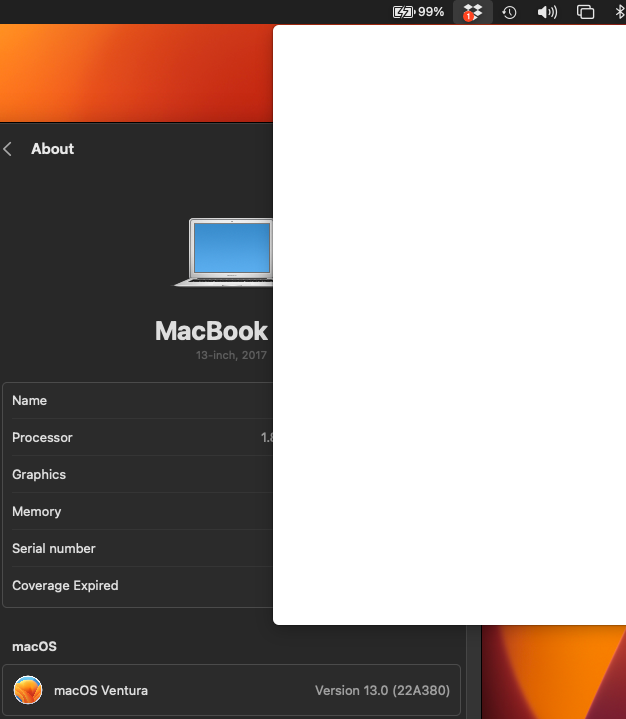626x719 pixels.
Task: Open the Dropbox menu bar icon
Action: [473, 12]
